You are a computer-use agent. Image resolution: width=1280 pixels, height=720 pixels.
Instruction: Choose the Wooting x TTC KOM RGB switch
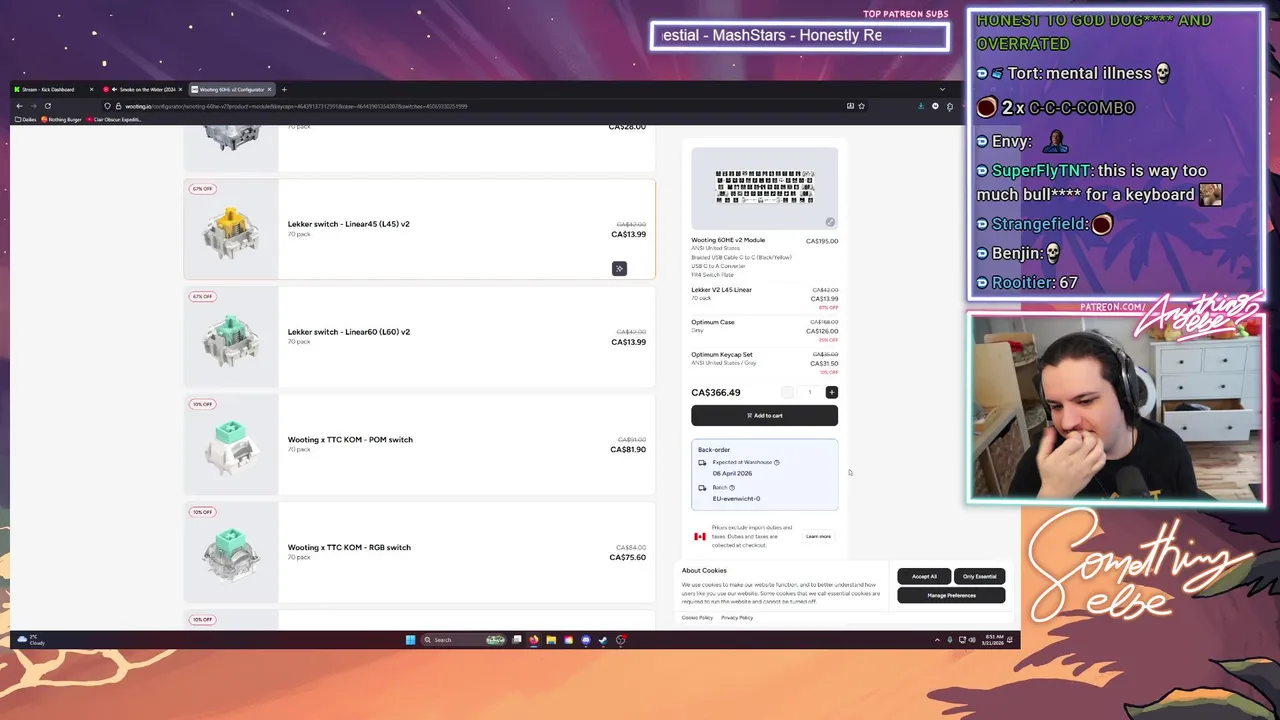click(x=419, y=553)
